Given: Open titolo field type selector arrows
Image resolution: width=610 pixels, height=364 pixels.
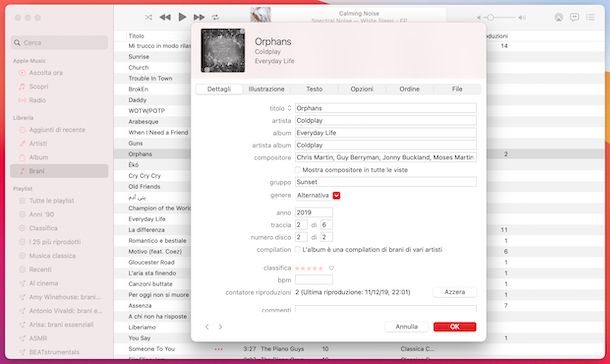Looking at the screenshot, I should (x=289, y=108).
